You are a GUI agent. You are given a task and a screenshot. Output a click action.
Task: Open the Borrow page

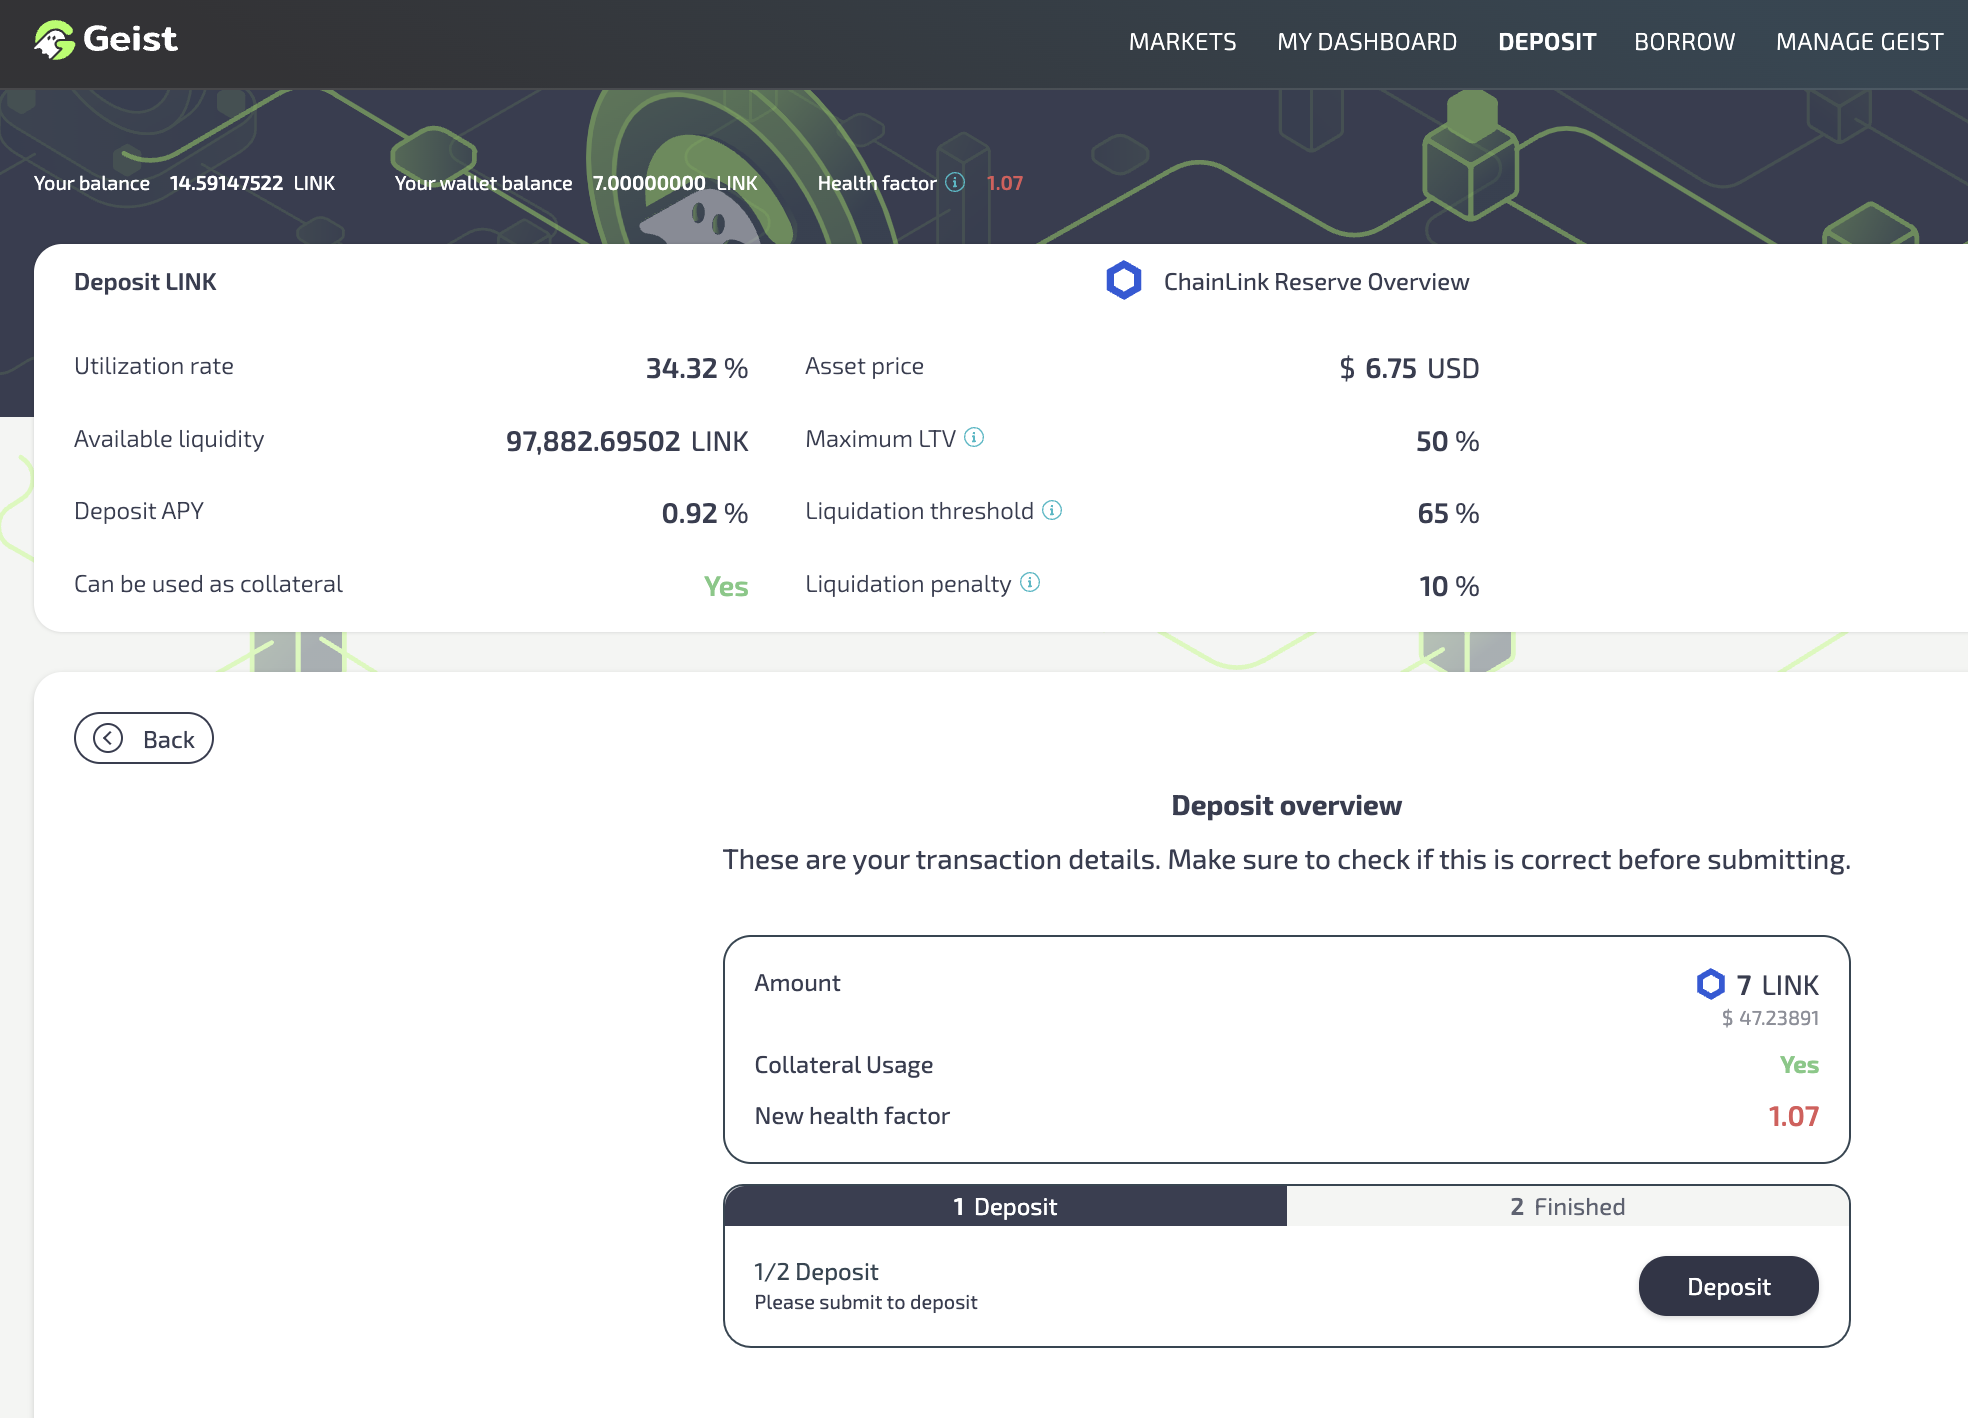[x=1684, y=42]
